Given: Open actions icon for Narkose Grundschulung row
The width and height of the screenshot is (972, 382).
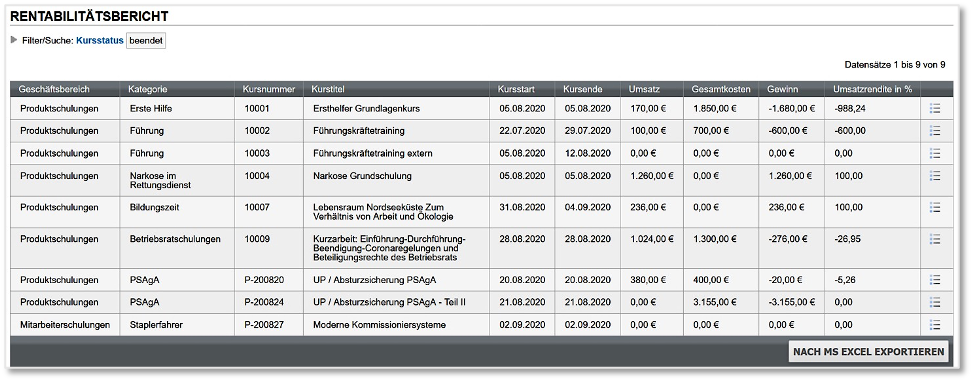Looking at the screenshot, I should [x=935, y=176].
